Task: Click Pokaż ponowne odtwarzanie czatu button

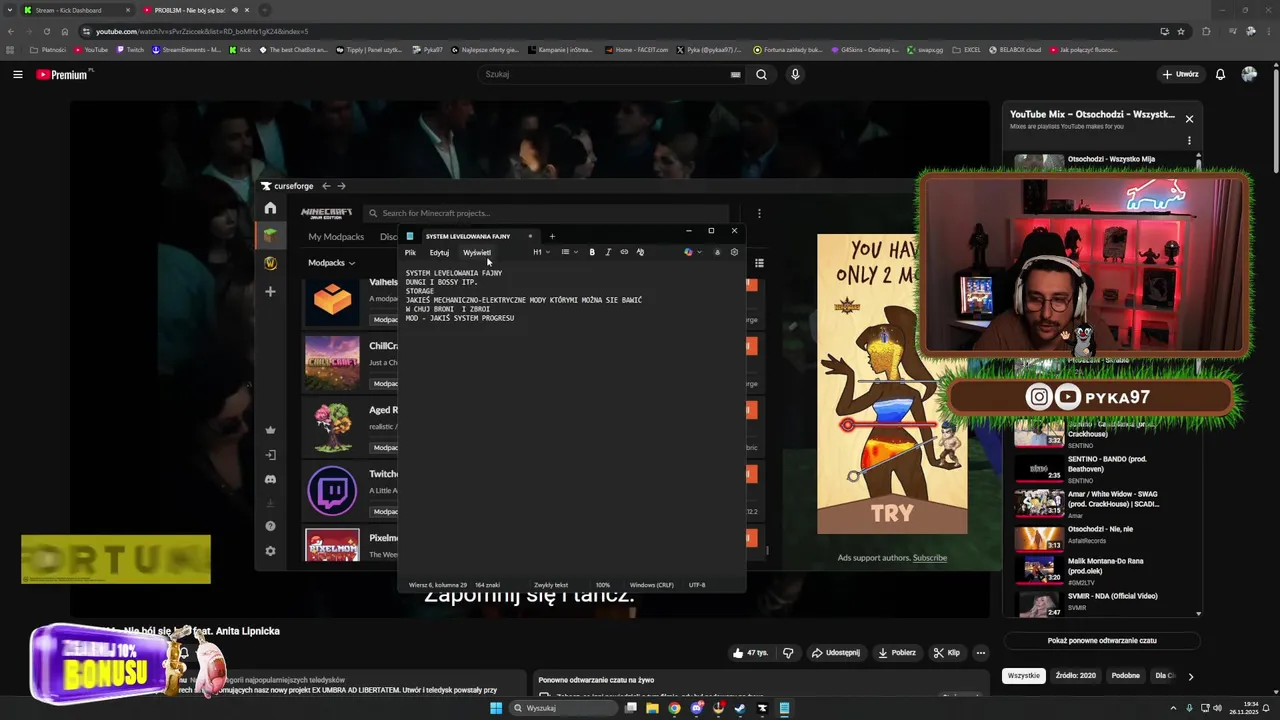Action: coord(1102,641)
